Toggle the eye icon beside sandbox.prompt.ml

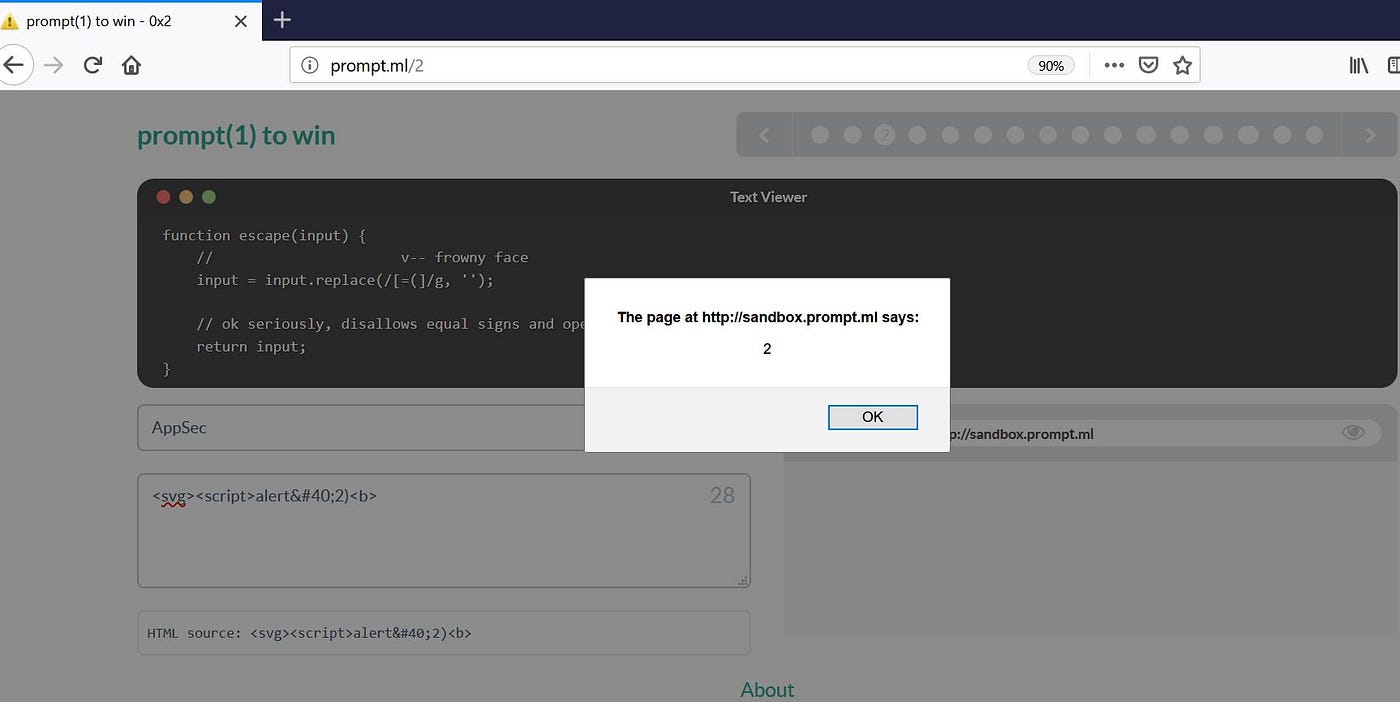1353,432
